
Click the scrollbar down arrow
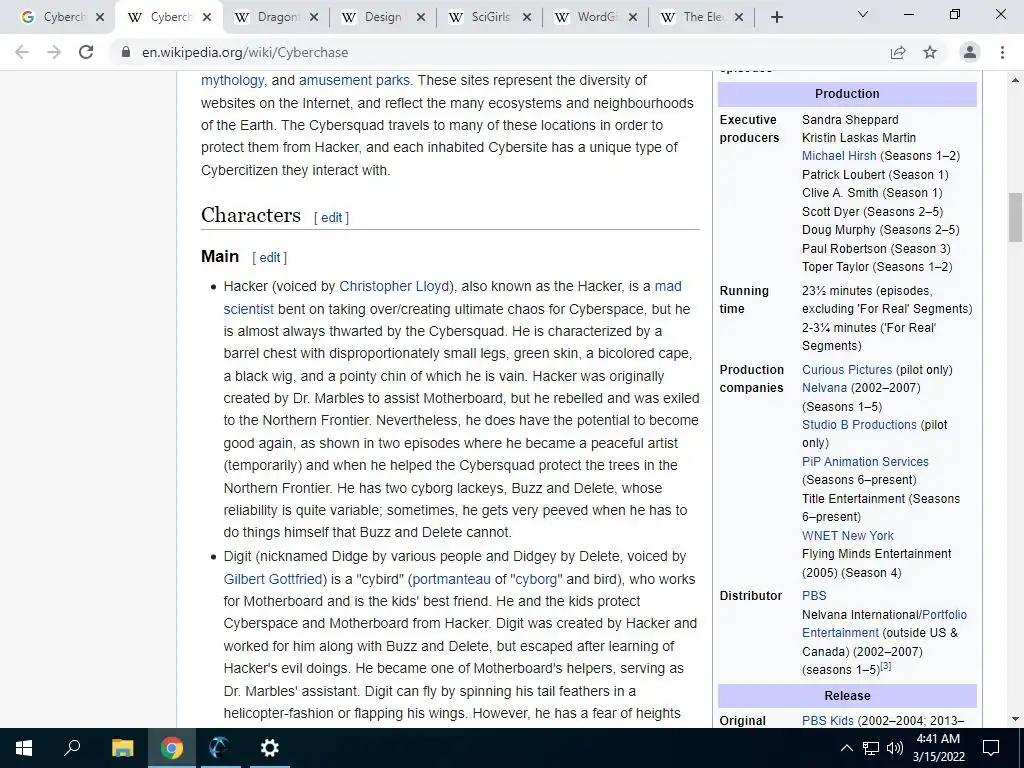pyautogui.click(x=1015, y=719)
